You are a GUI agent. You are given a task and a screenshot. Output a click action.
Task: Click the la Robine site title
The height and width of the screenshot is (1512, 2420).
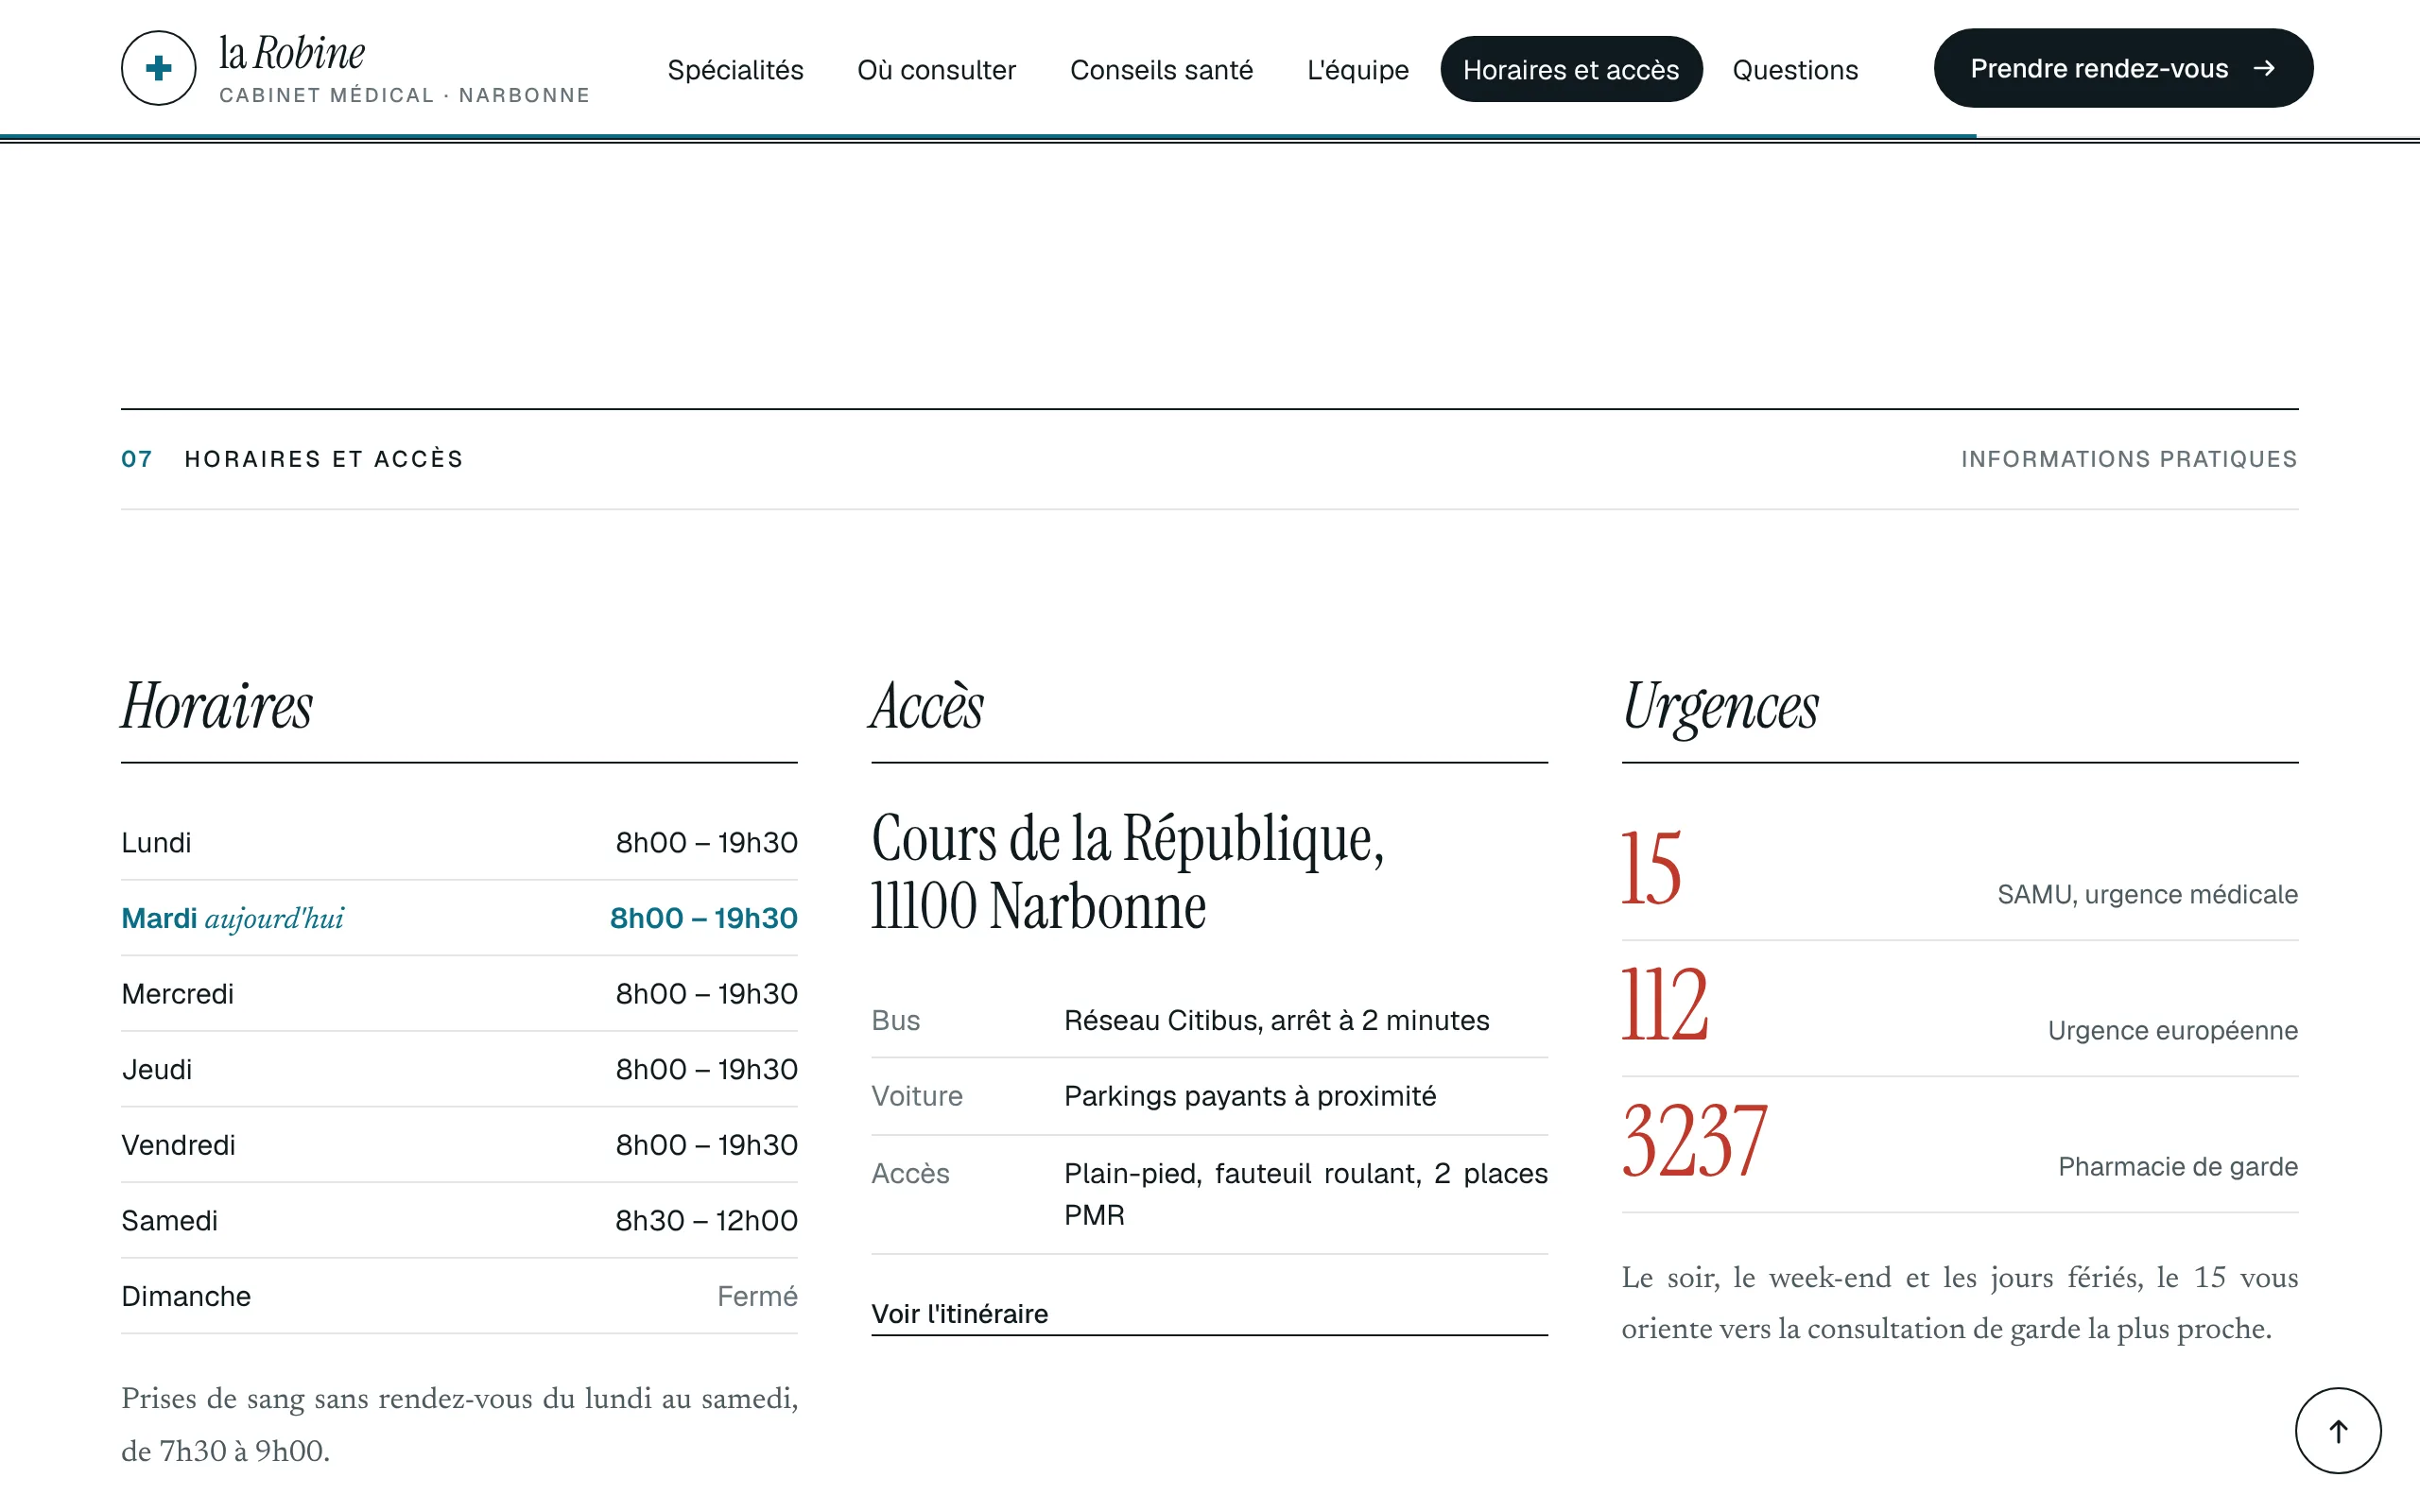[292, 53]
